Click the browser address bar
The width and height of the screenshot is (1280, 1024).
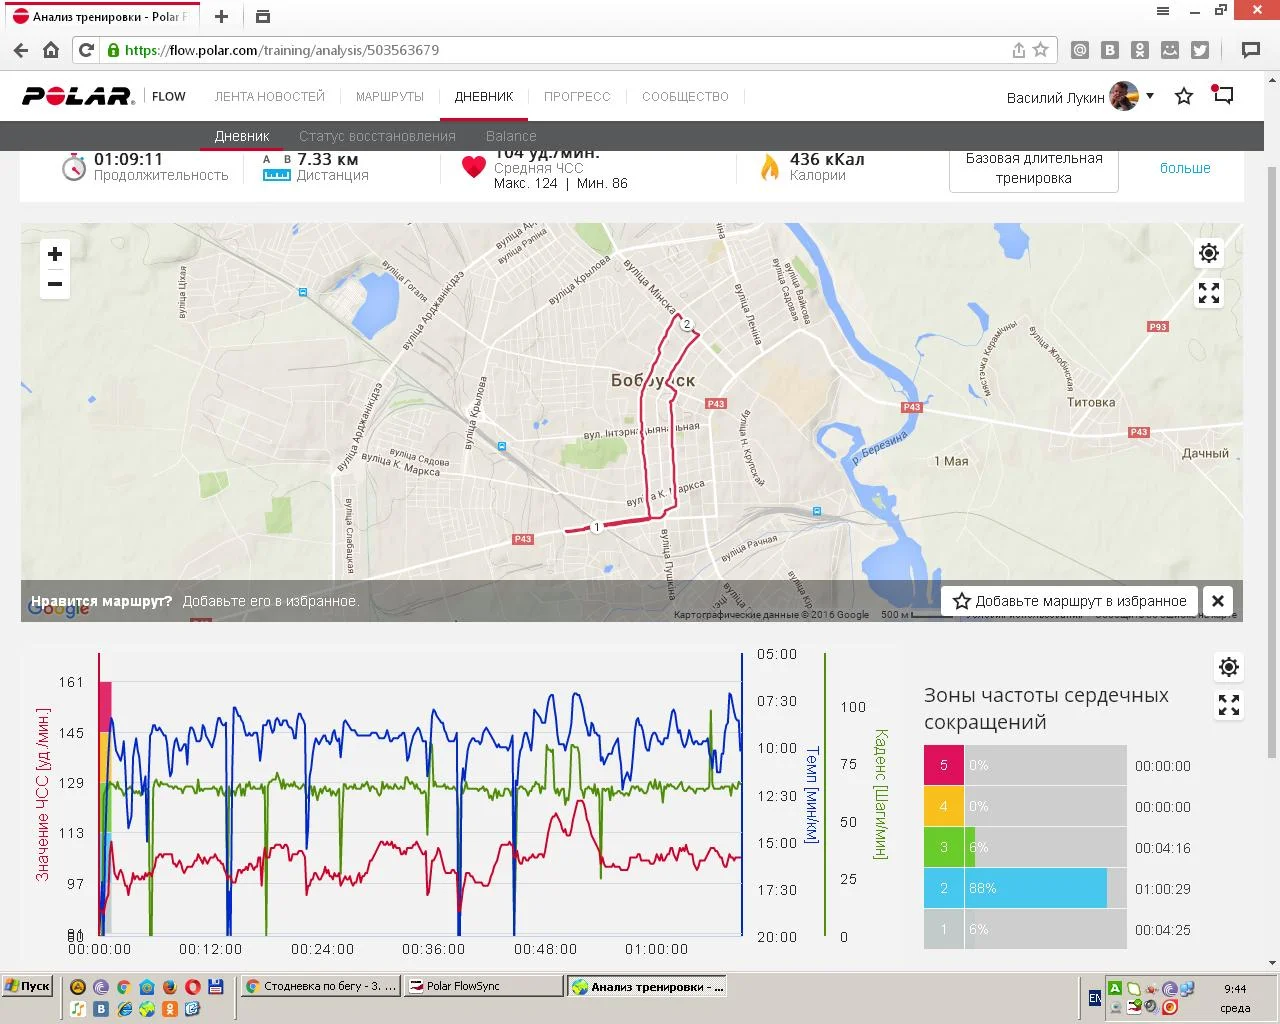(560, 50)
